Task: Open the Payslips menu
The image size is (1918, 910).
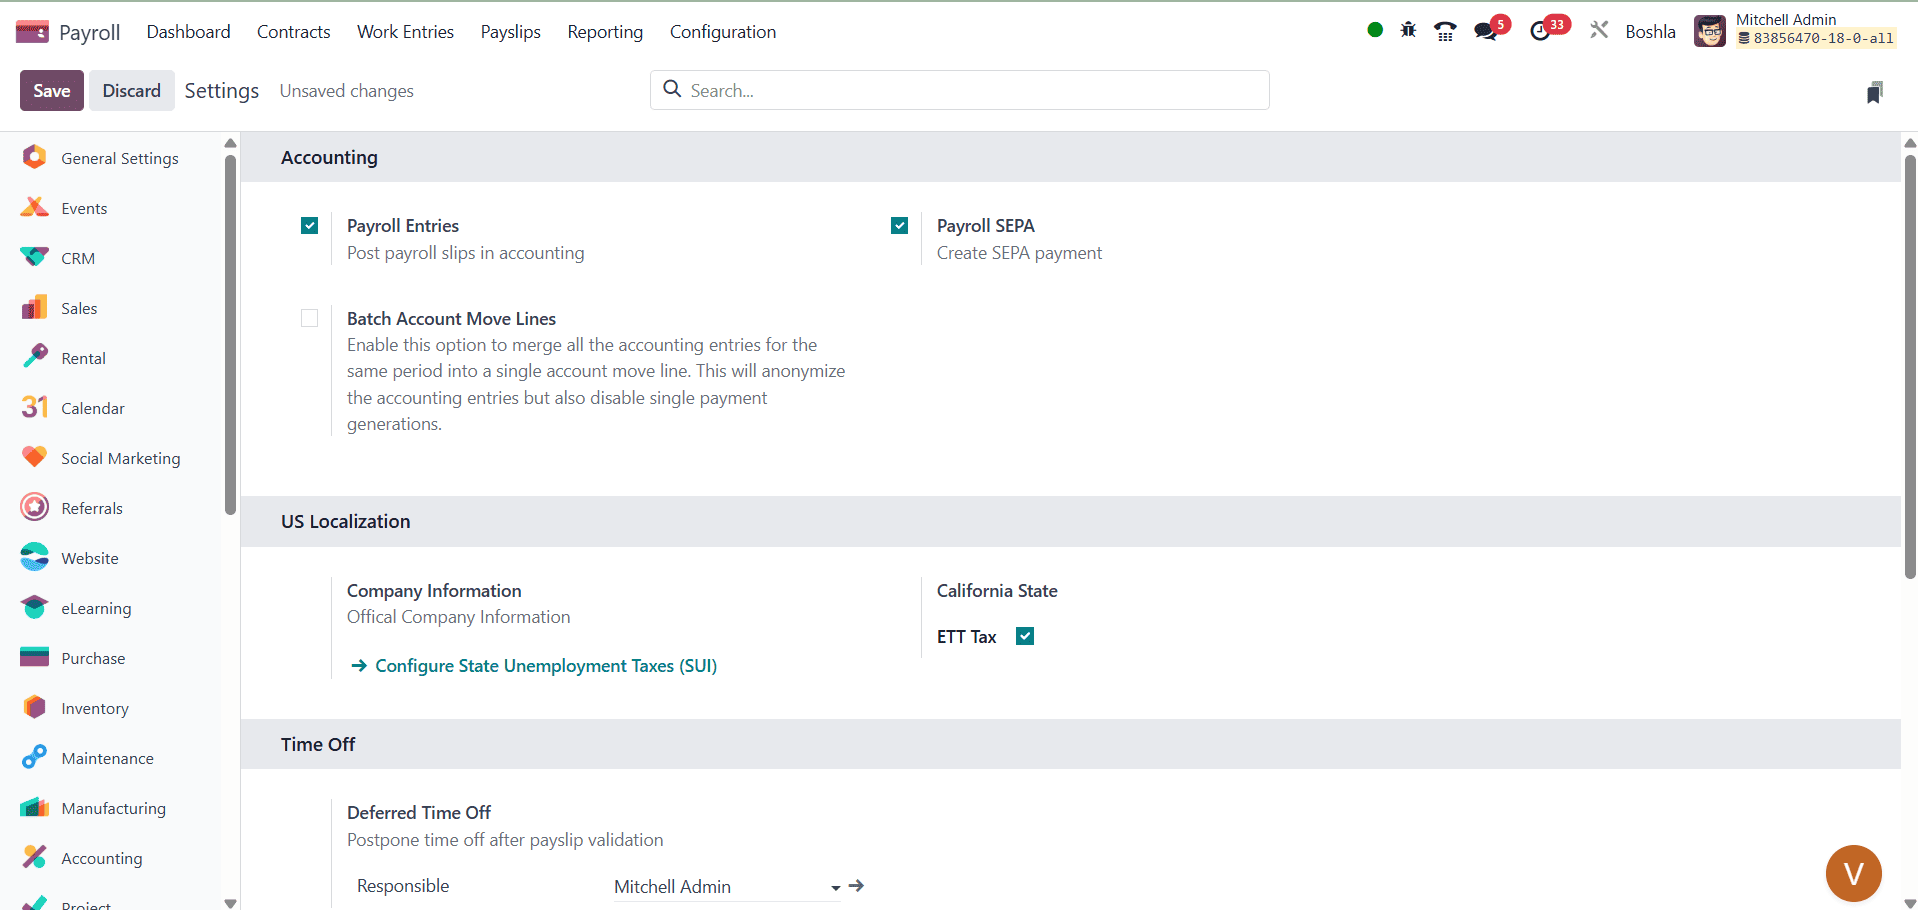Action: point(510,32)
